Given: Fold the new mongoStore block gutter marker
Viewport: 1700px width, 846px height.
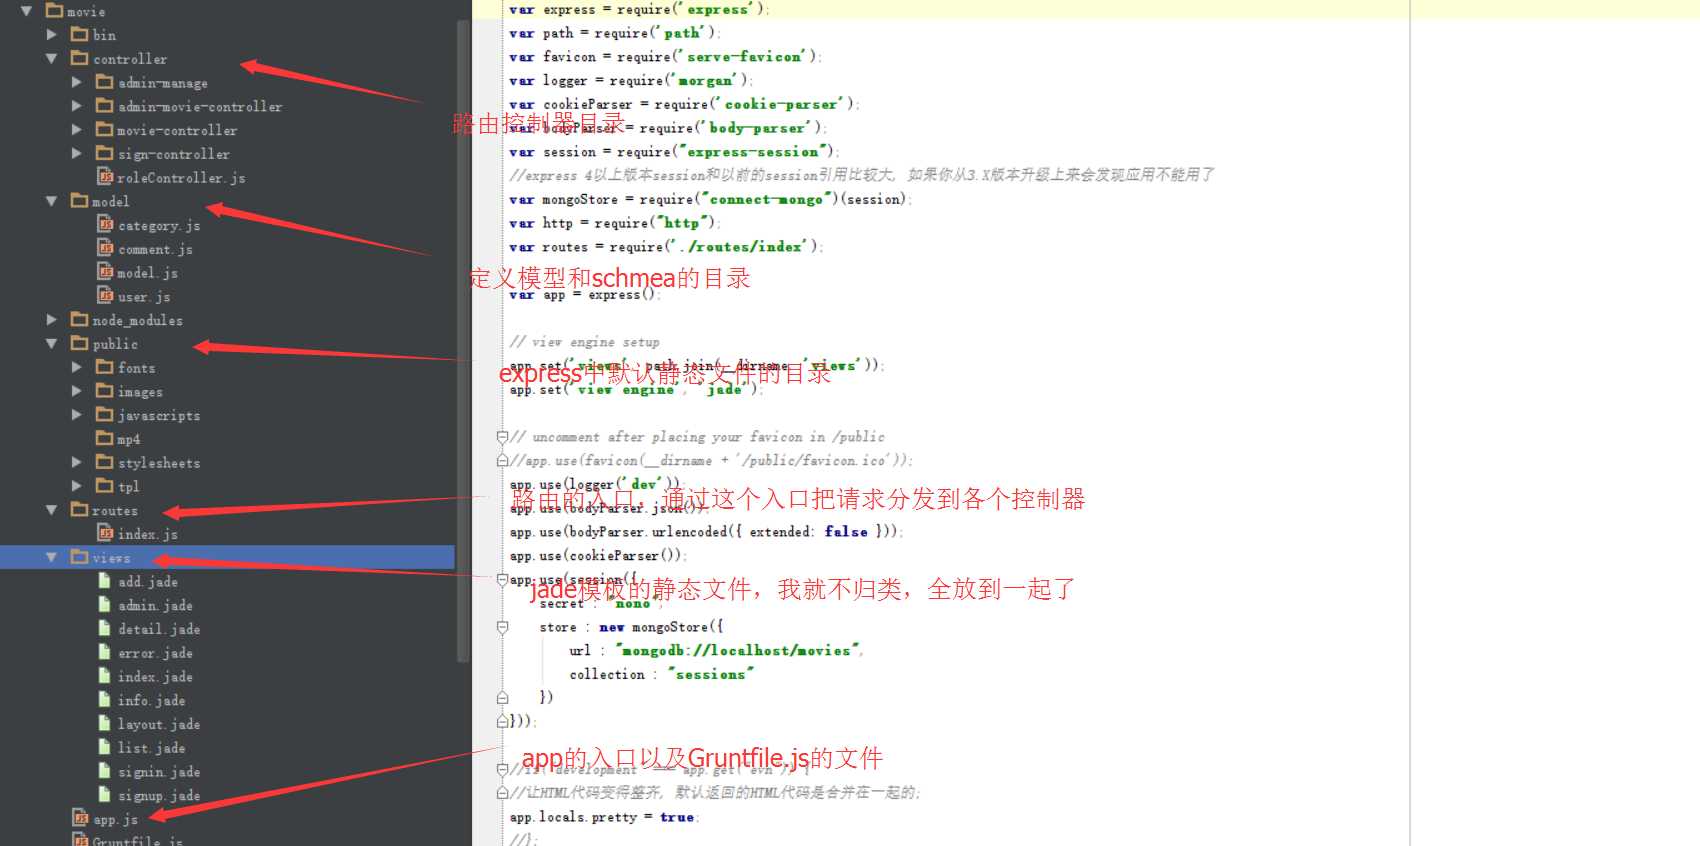Looking at the screenshot, I should click(502, 627).
